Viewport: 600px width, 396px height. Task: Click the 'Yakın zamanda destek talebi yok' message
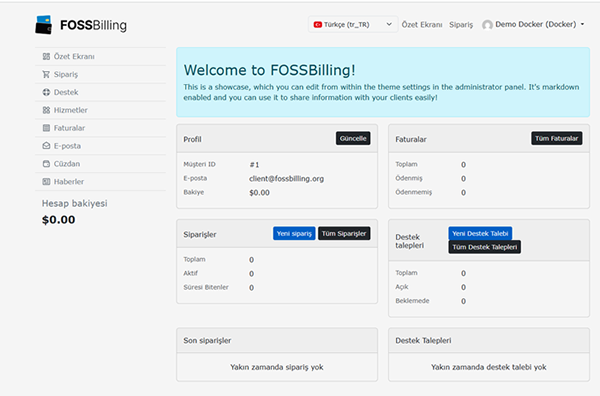(489, 367)
